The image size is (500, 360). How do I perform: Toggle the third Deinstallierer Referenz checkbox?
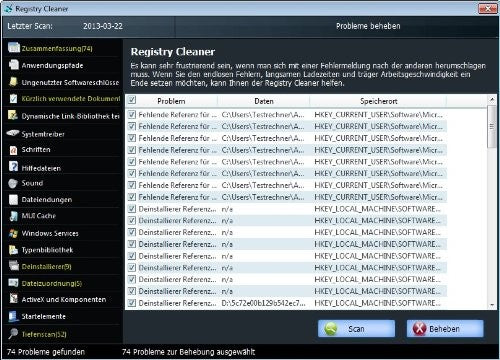(x=132, y=232)
